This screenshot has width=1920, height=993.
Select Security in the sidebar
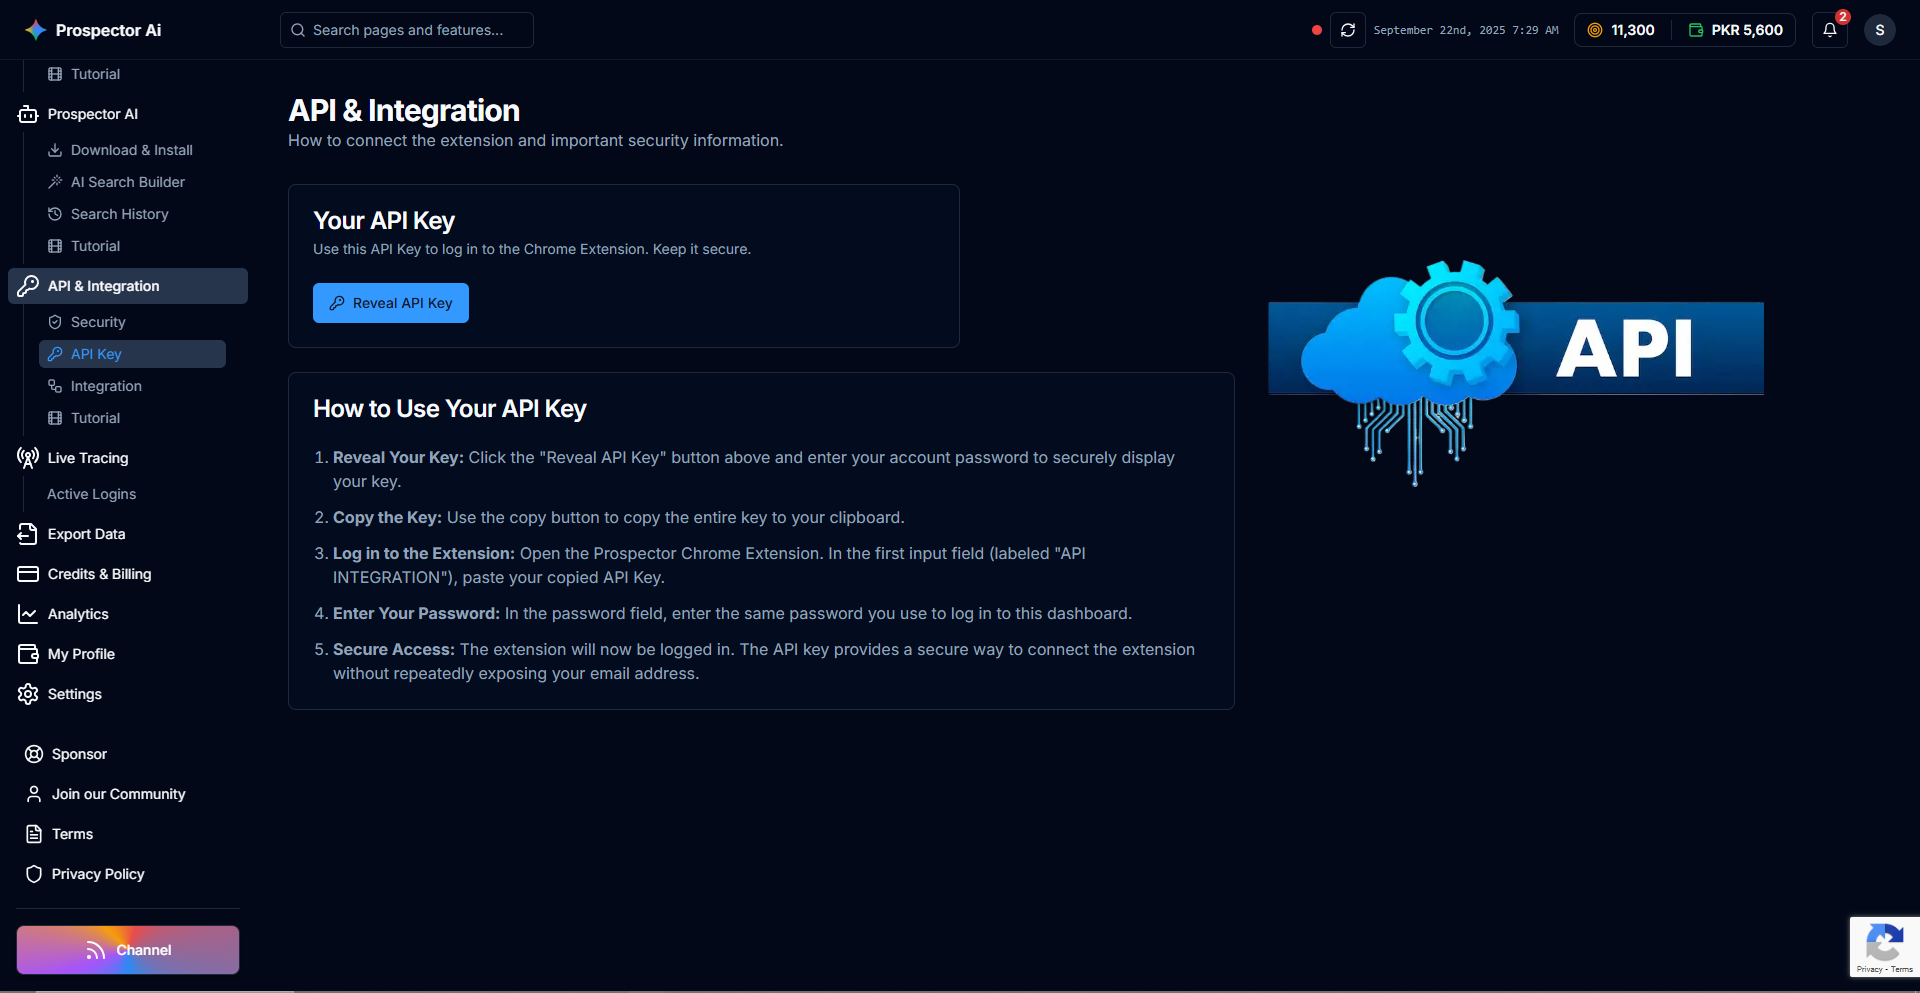click(97, 322)
